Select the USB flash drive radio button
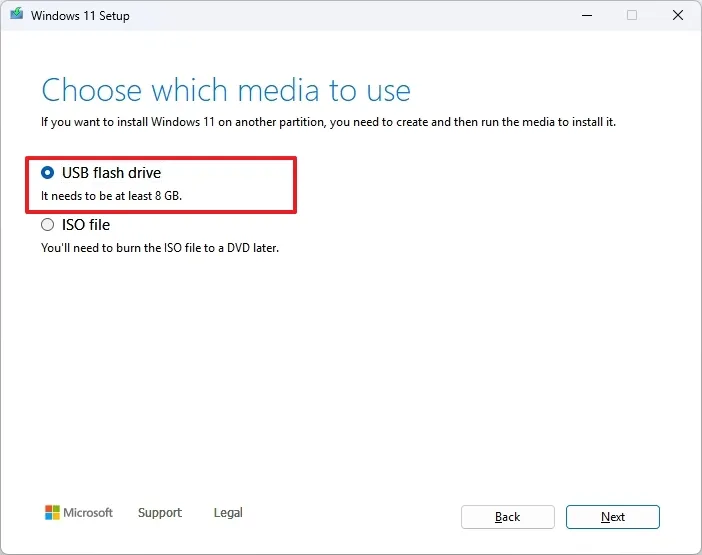The height and width of the screenshot is (555, 702). coord(48,173)
